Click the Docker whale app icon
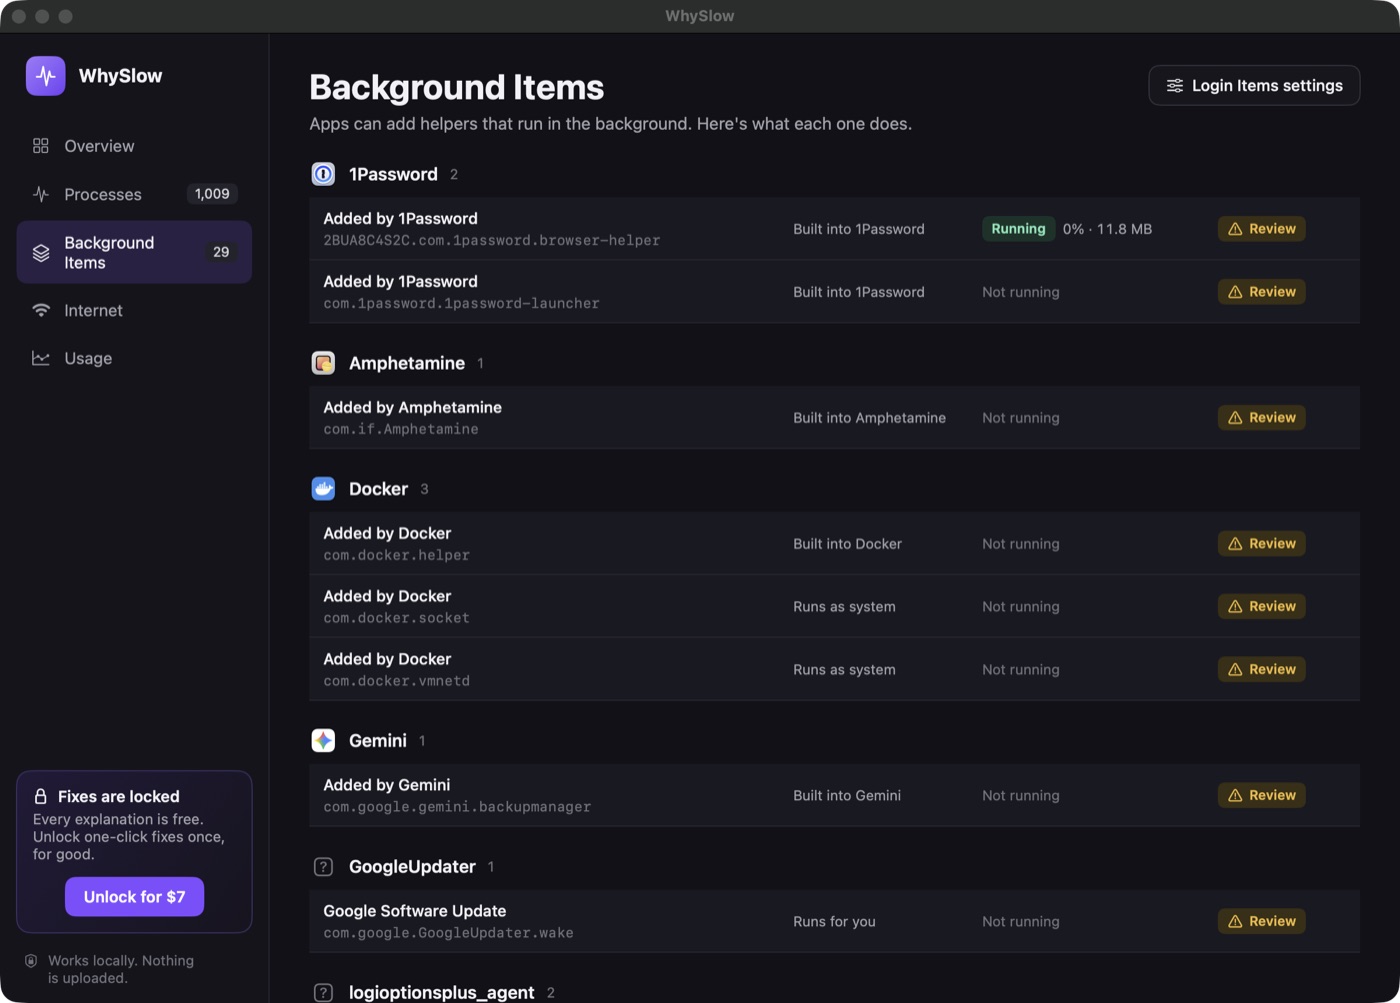Viewport: 1400px width, 1003px height. coord(323,489)
